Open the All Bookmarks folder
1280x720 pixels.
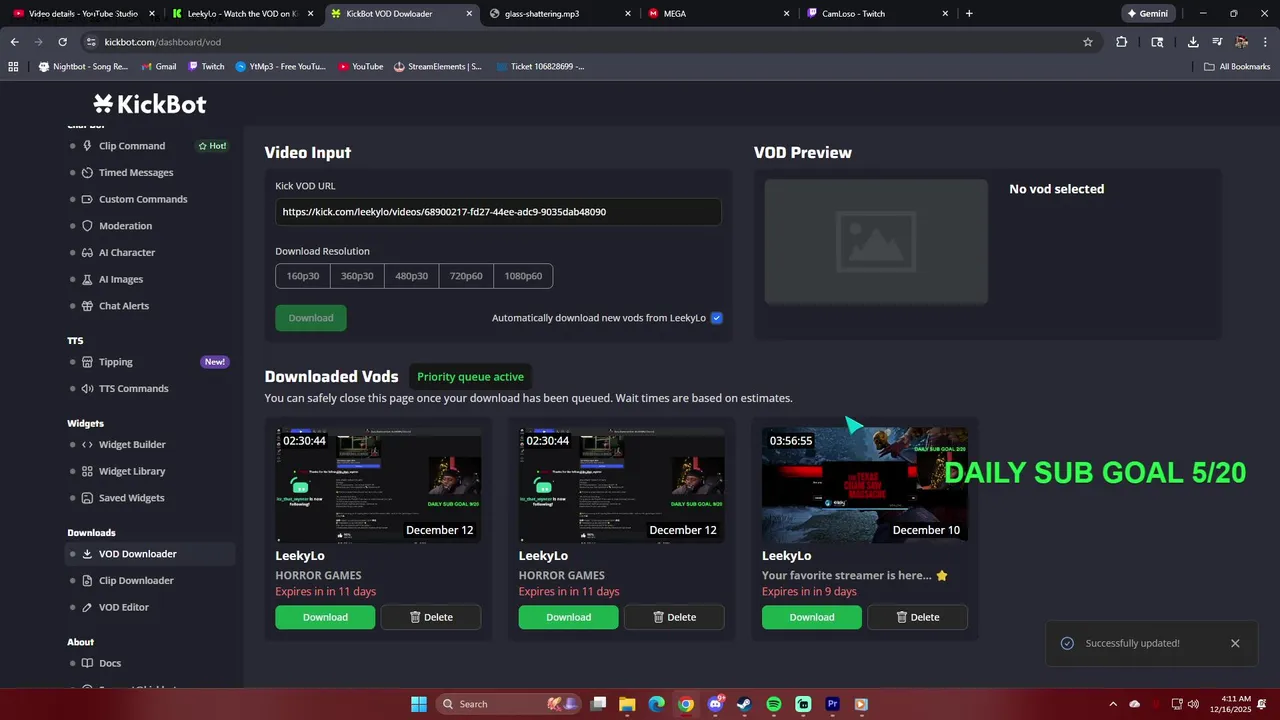pyautogui.click(x=1237, y=67)
